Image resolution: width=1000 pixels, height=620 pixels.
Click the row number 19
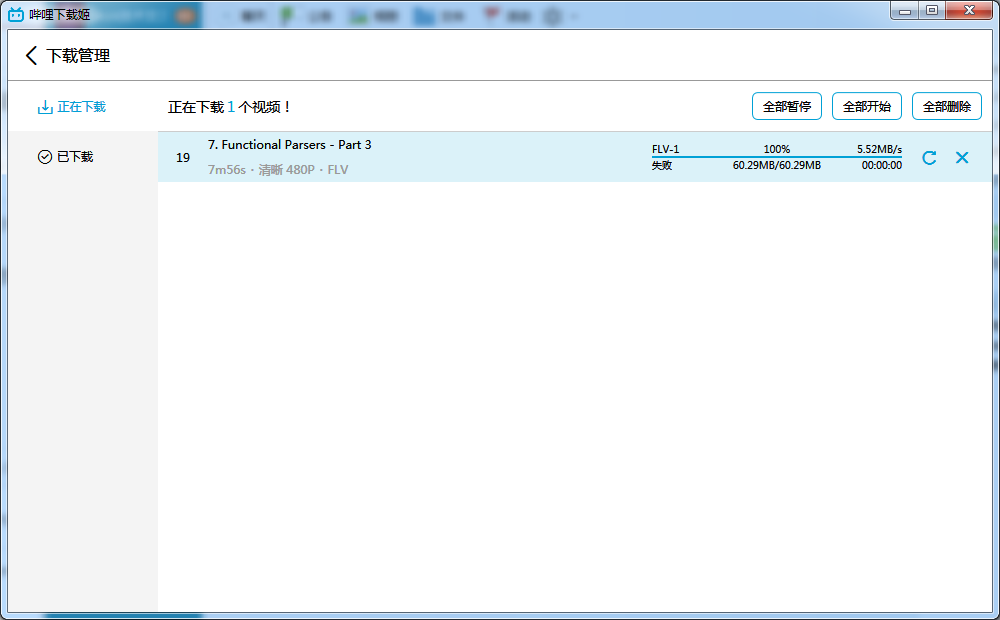point(183,158)
